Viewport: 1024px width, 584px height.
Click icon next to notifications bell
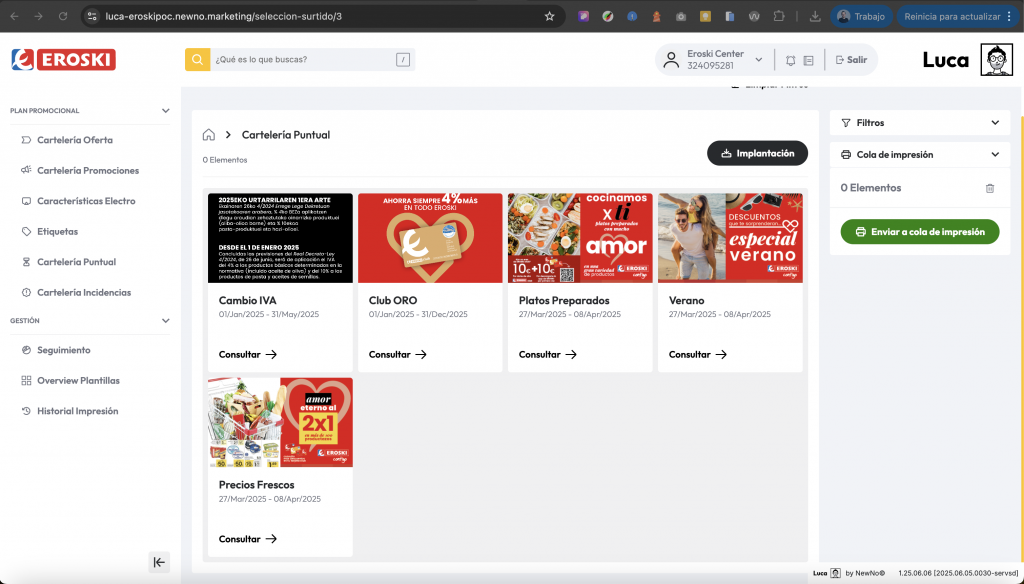808,60
